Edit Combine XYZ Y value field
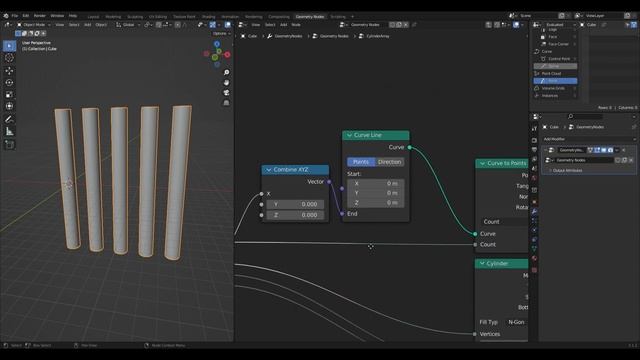 295,204
